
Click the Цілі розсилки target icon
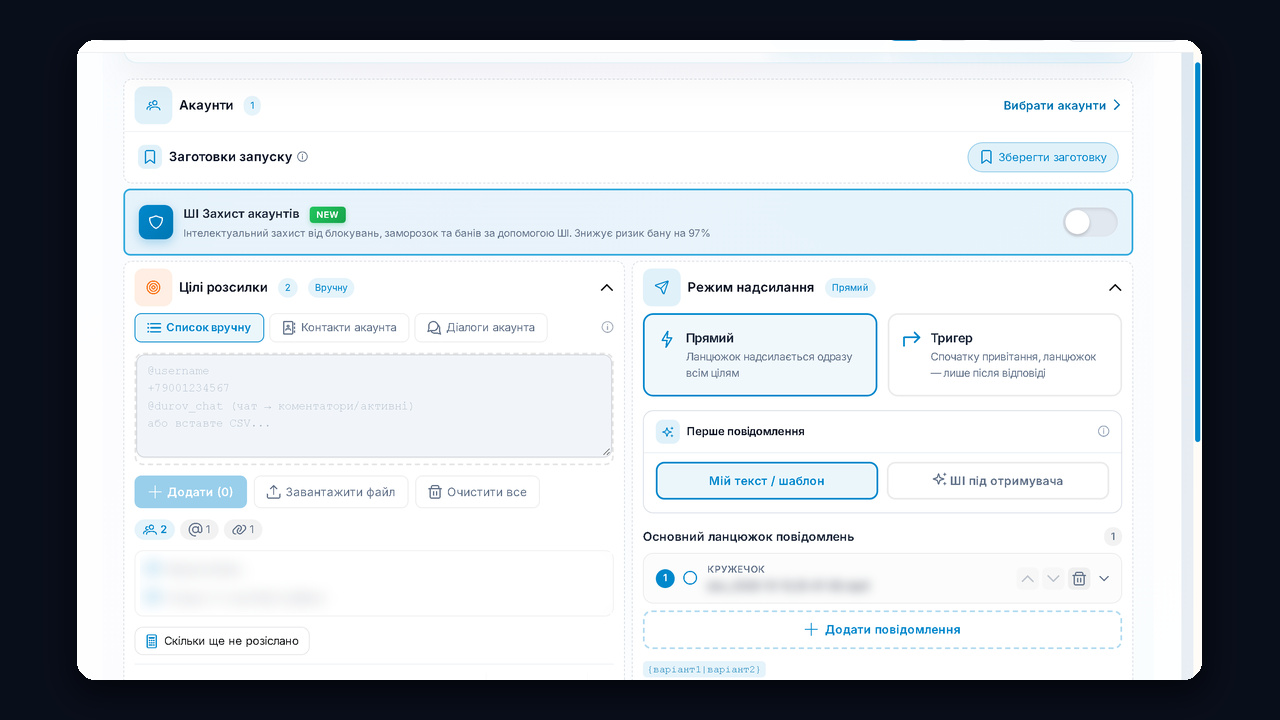(x=153, y=287)
